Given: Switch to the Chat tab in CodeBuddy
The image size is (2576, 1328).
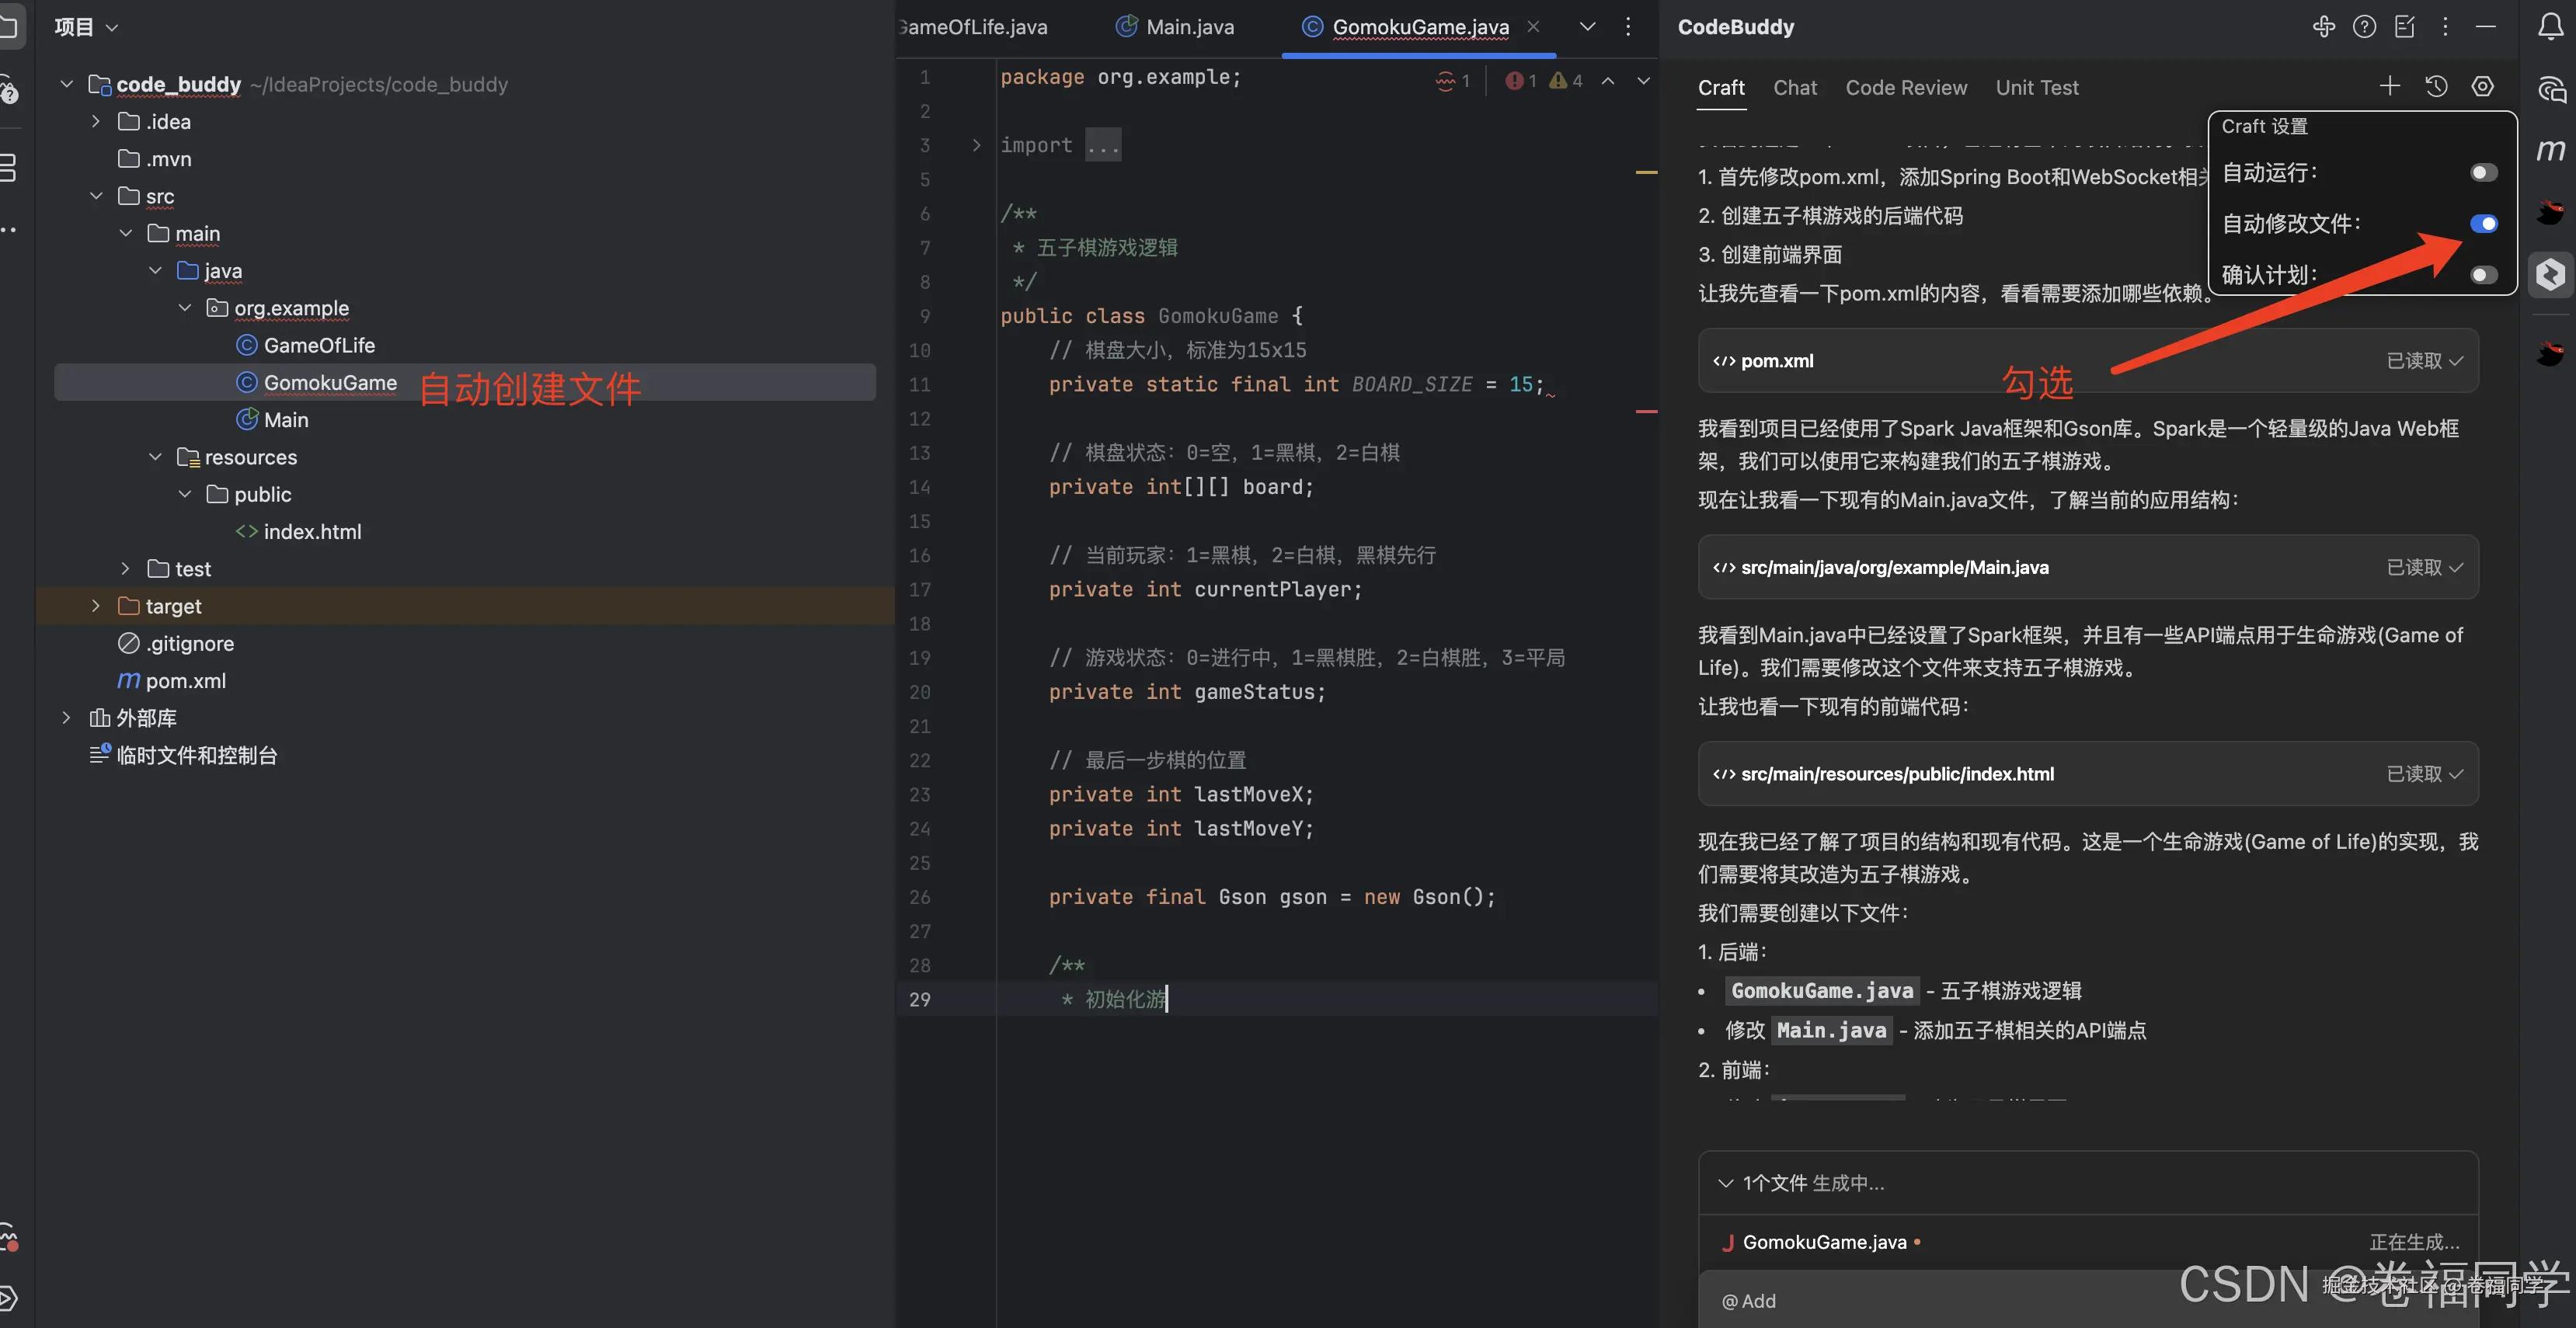Looking at the screenshot, I should click(x=1795, y=87).
